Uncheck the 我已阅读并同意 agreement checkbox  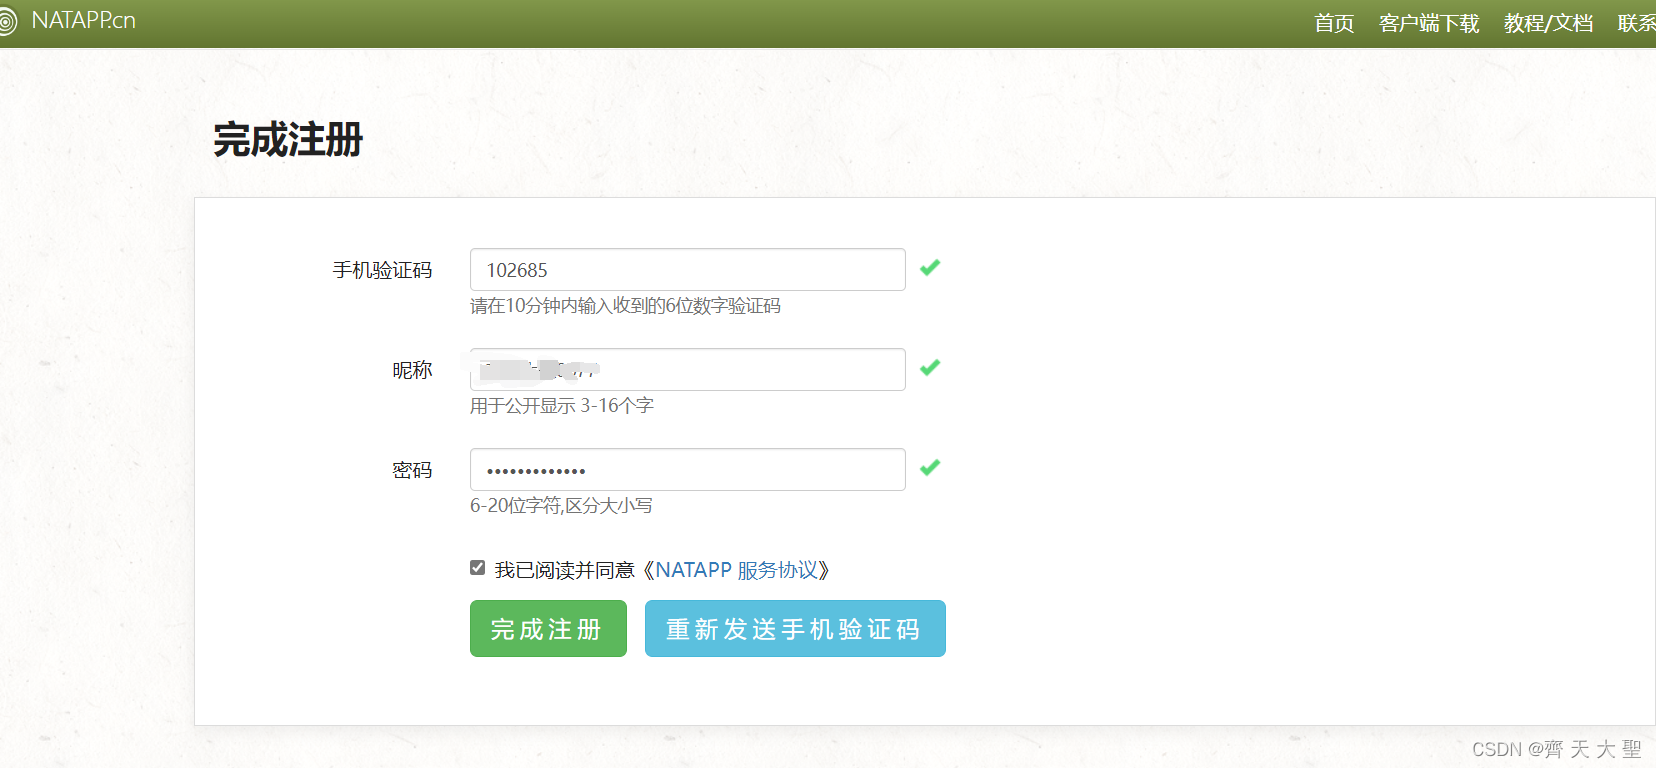click(x=478, y=568)
